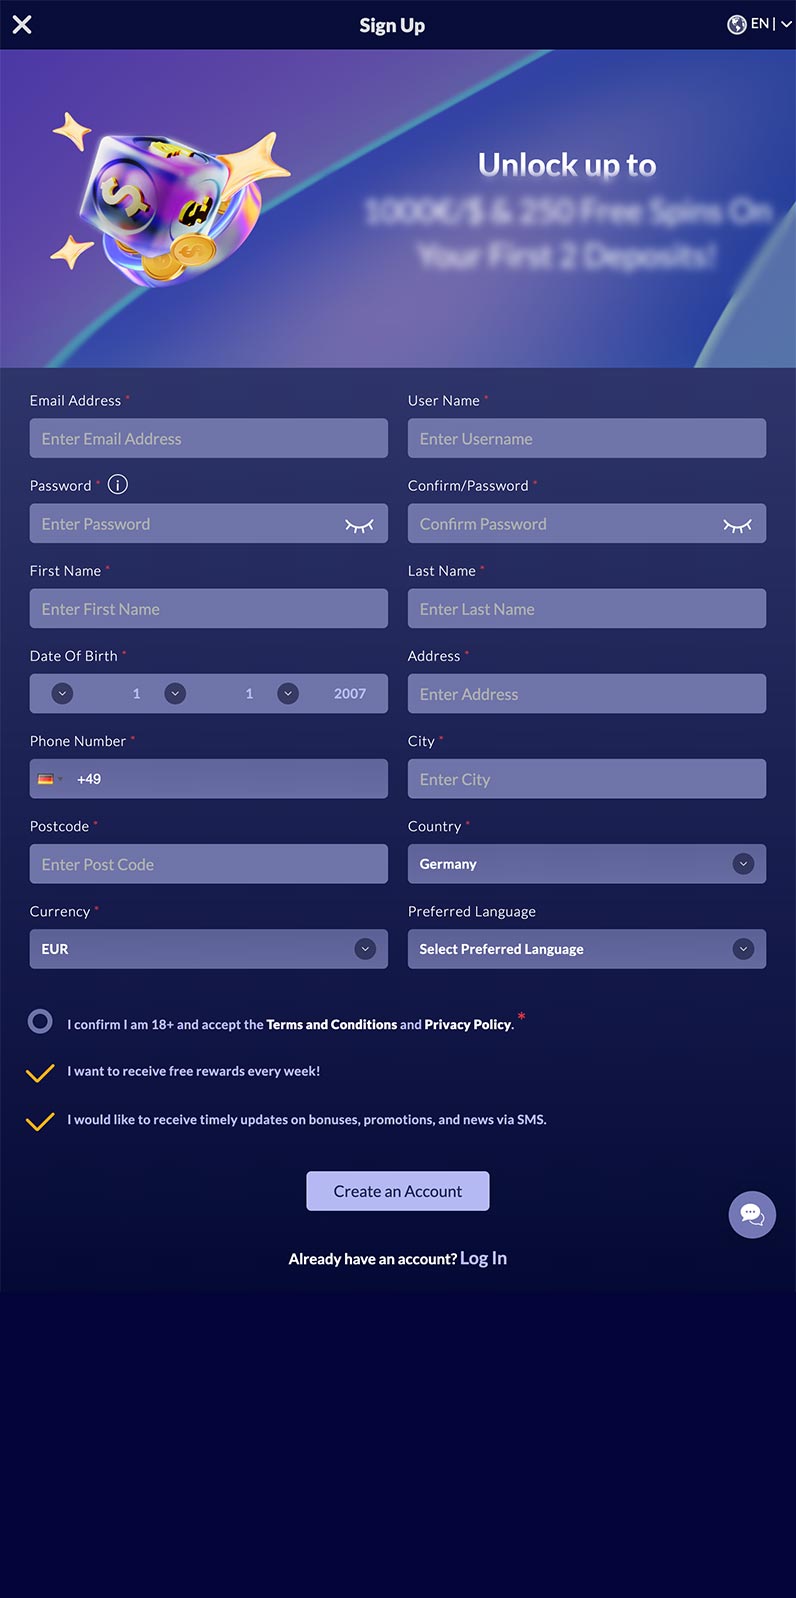Click the globe language icon
Viewport: 796px width, 1598px height.
pyautogui.click(x=736, y=25)
